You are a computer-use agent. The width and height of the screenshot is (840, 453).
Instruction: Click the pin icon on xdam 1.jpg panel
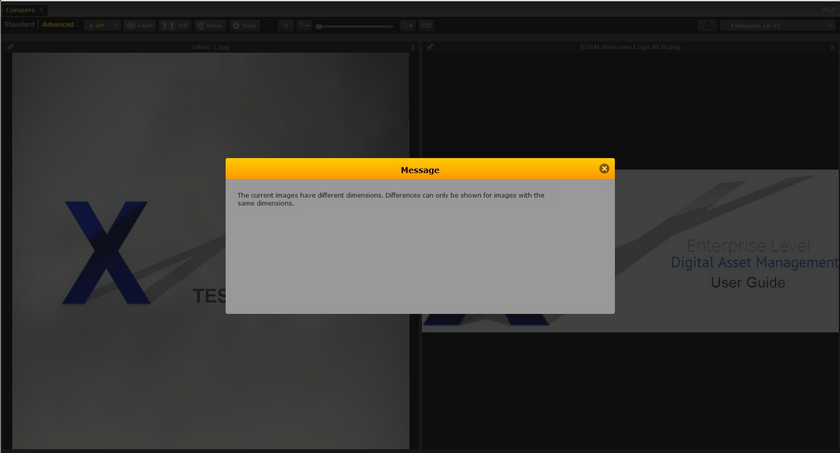tap(10, 47)
